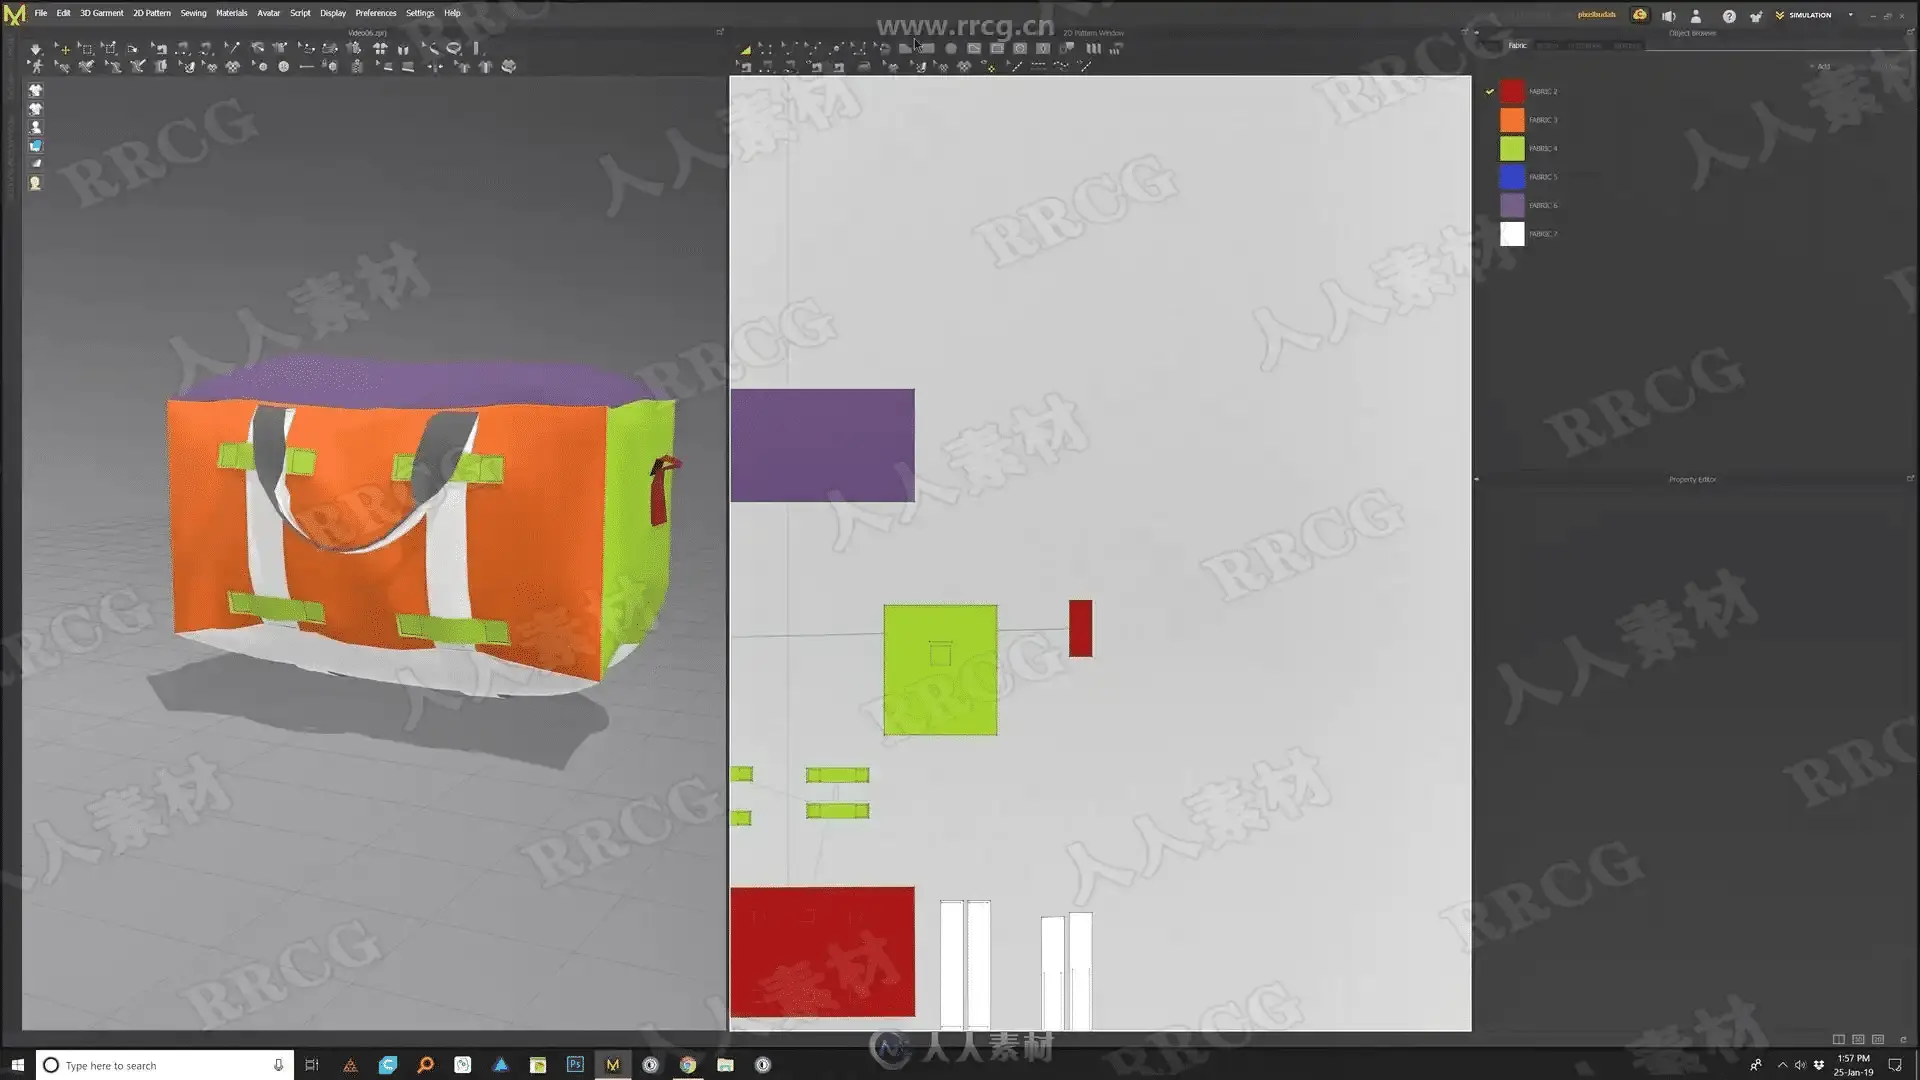This screenshot has width=1920, height=1080.
Task: Switch to the Fabric tab
Action: (x=1517, y=46)
